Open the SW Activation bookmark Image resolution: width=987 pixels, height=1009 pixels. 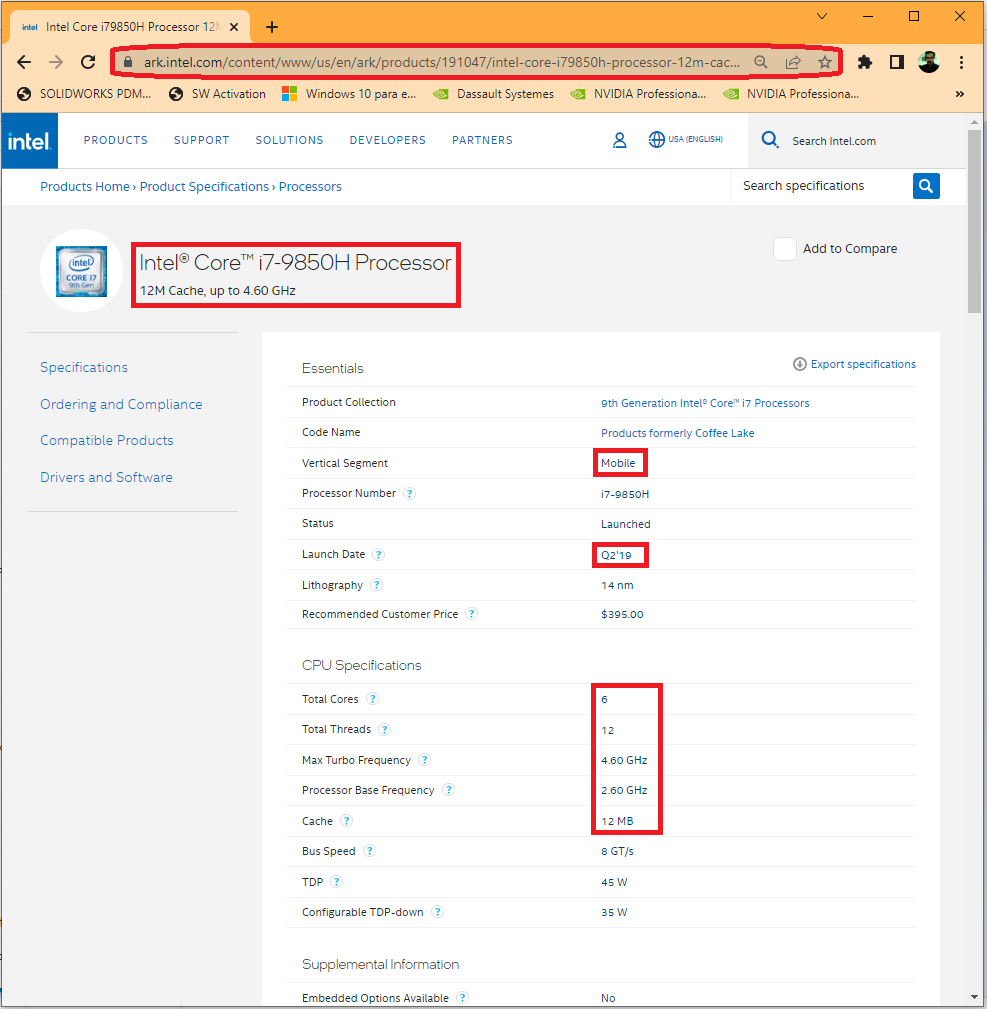coord(217,94)
